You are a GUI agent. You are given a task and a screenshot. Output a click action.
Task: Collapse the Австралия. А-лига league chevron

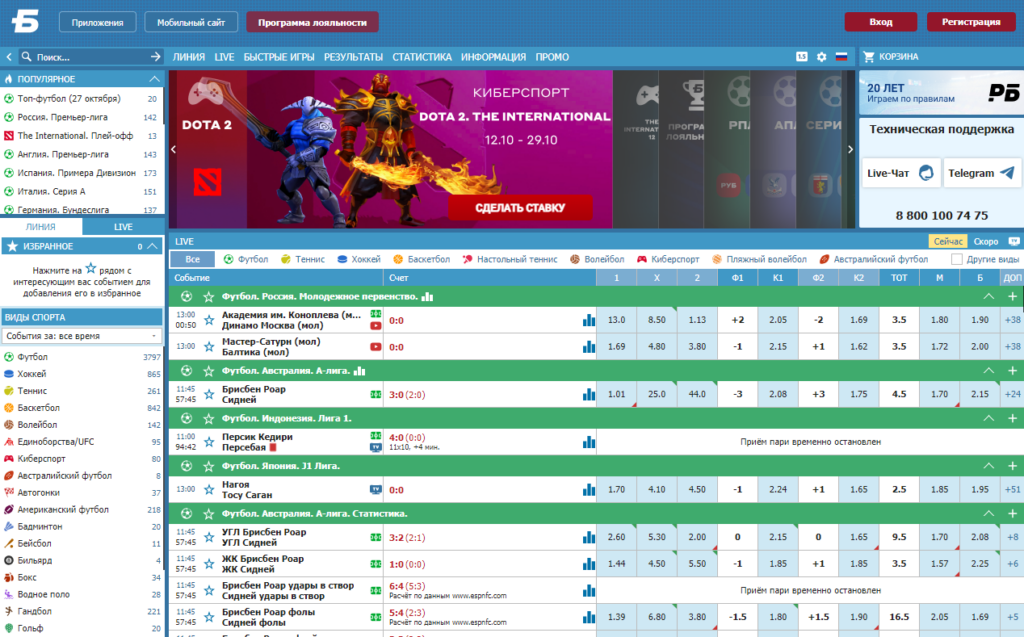coord(989,370)
